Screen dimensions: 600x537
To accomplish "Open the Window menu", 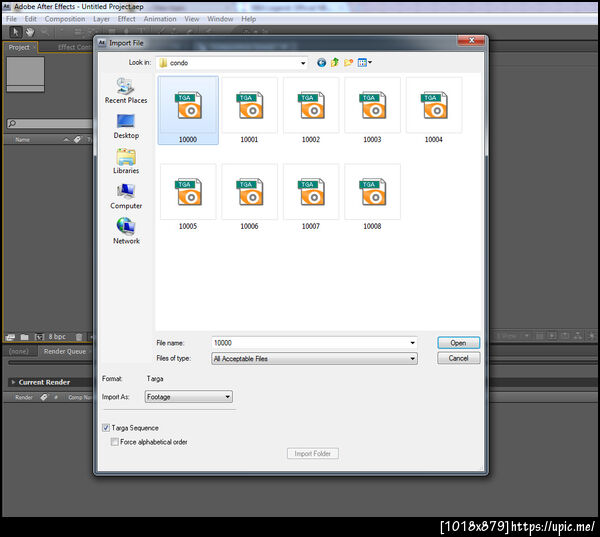I will (220, 19).
